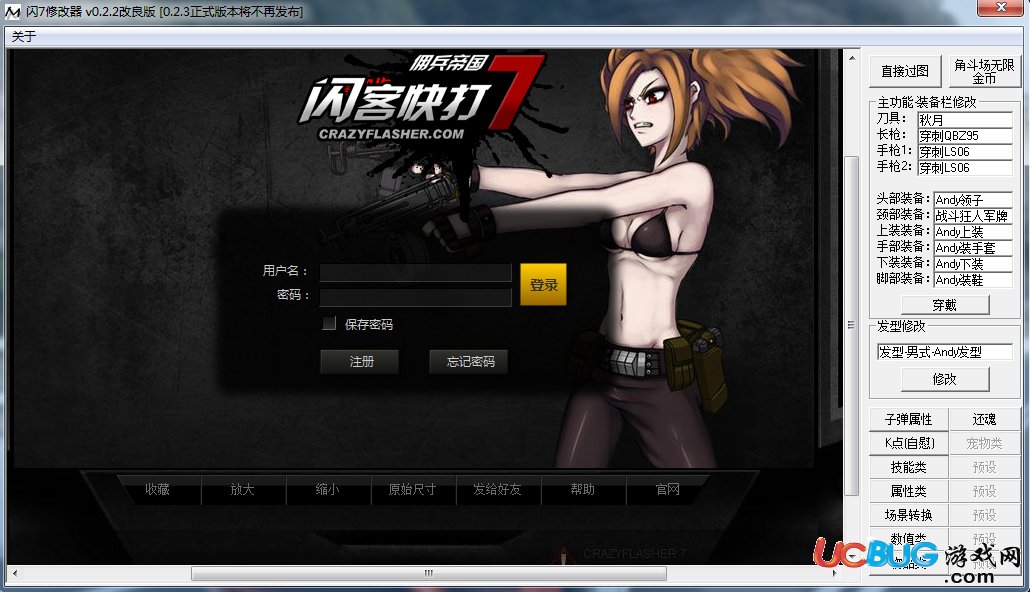The width and height of the screenshot is (1030, 592).
Task: Open the 属性类 category
Action: pyautogui.click(x=908, y=491)
